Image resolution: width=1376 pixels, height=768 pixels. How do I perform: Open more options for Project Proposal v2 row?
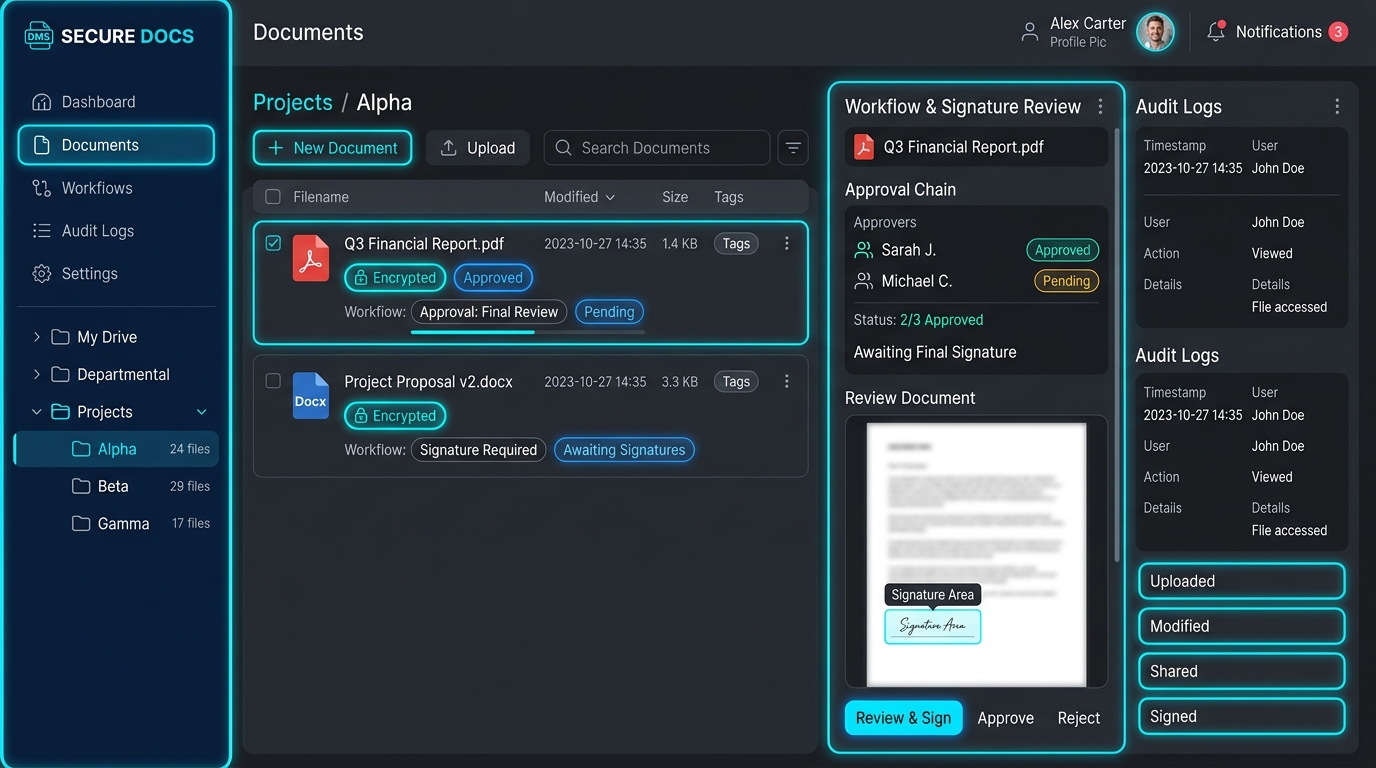[x=787, y=381]
